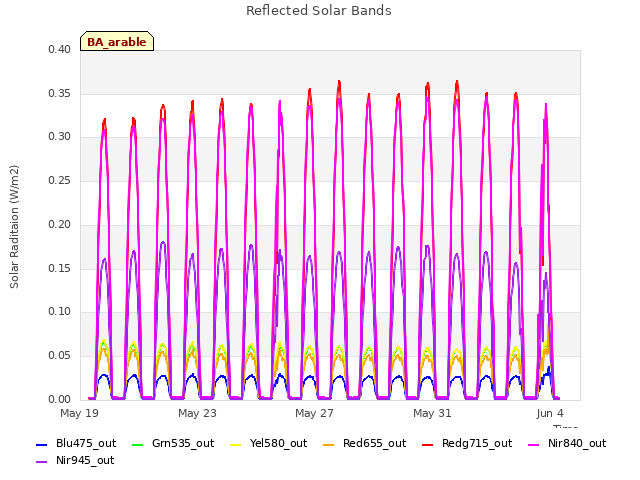Click the purple Nir945_out legend color marker
The width and height of the screenshot is (640, 480).
[42, 462]
